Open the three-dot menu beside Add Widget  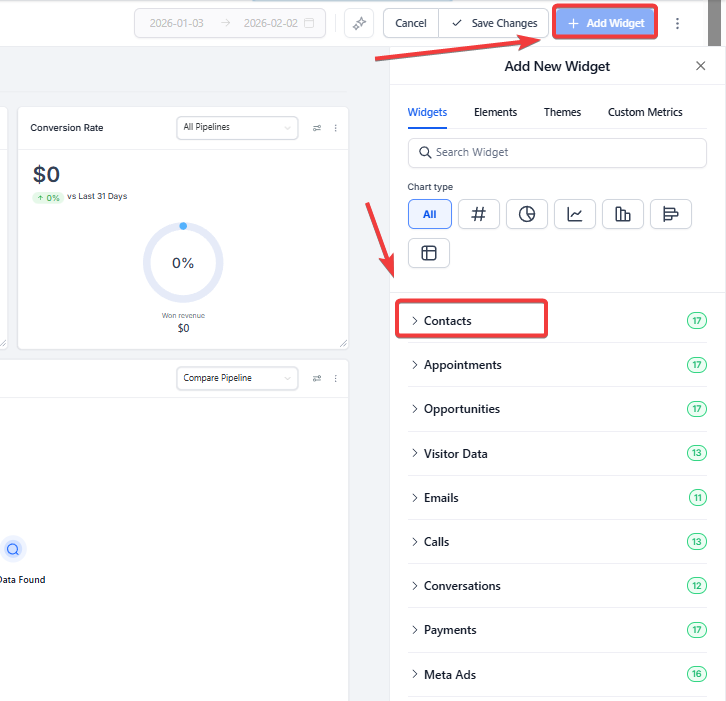[x=678, y=23]
